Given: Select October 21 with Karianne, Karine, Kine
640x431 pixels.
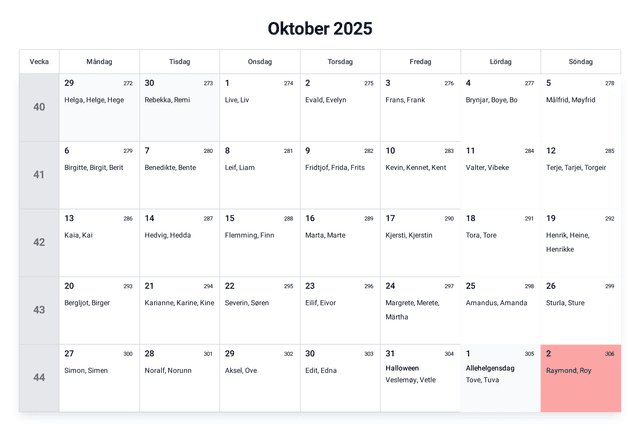Looking at the screenshot, I should click(x=179, y=310).
